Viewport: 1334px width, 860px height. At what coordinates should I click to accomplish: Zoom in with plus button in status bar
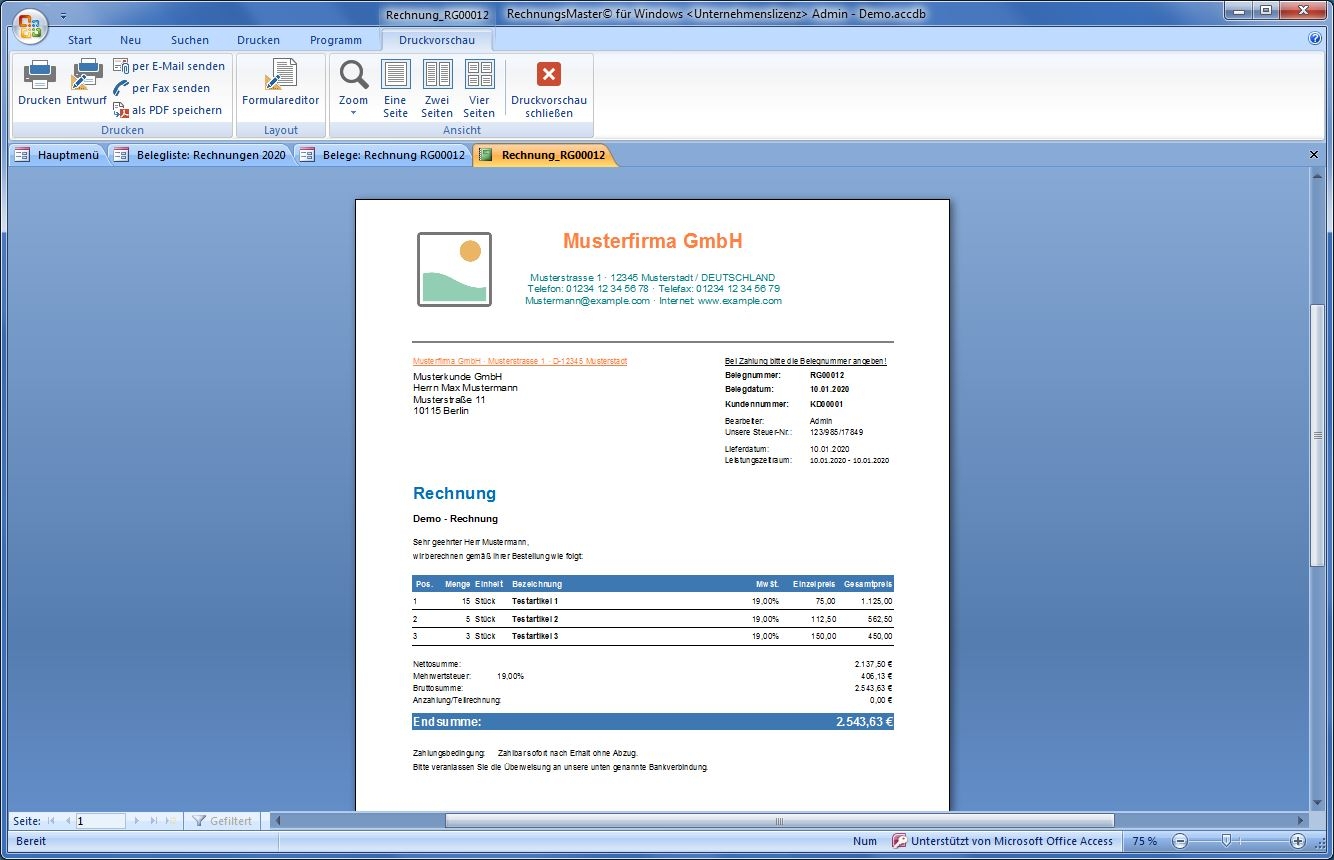point(1298,841)
